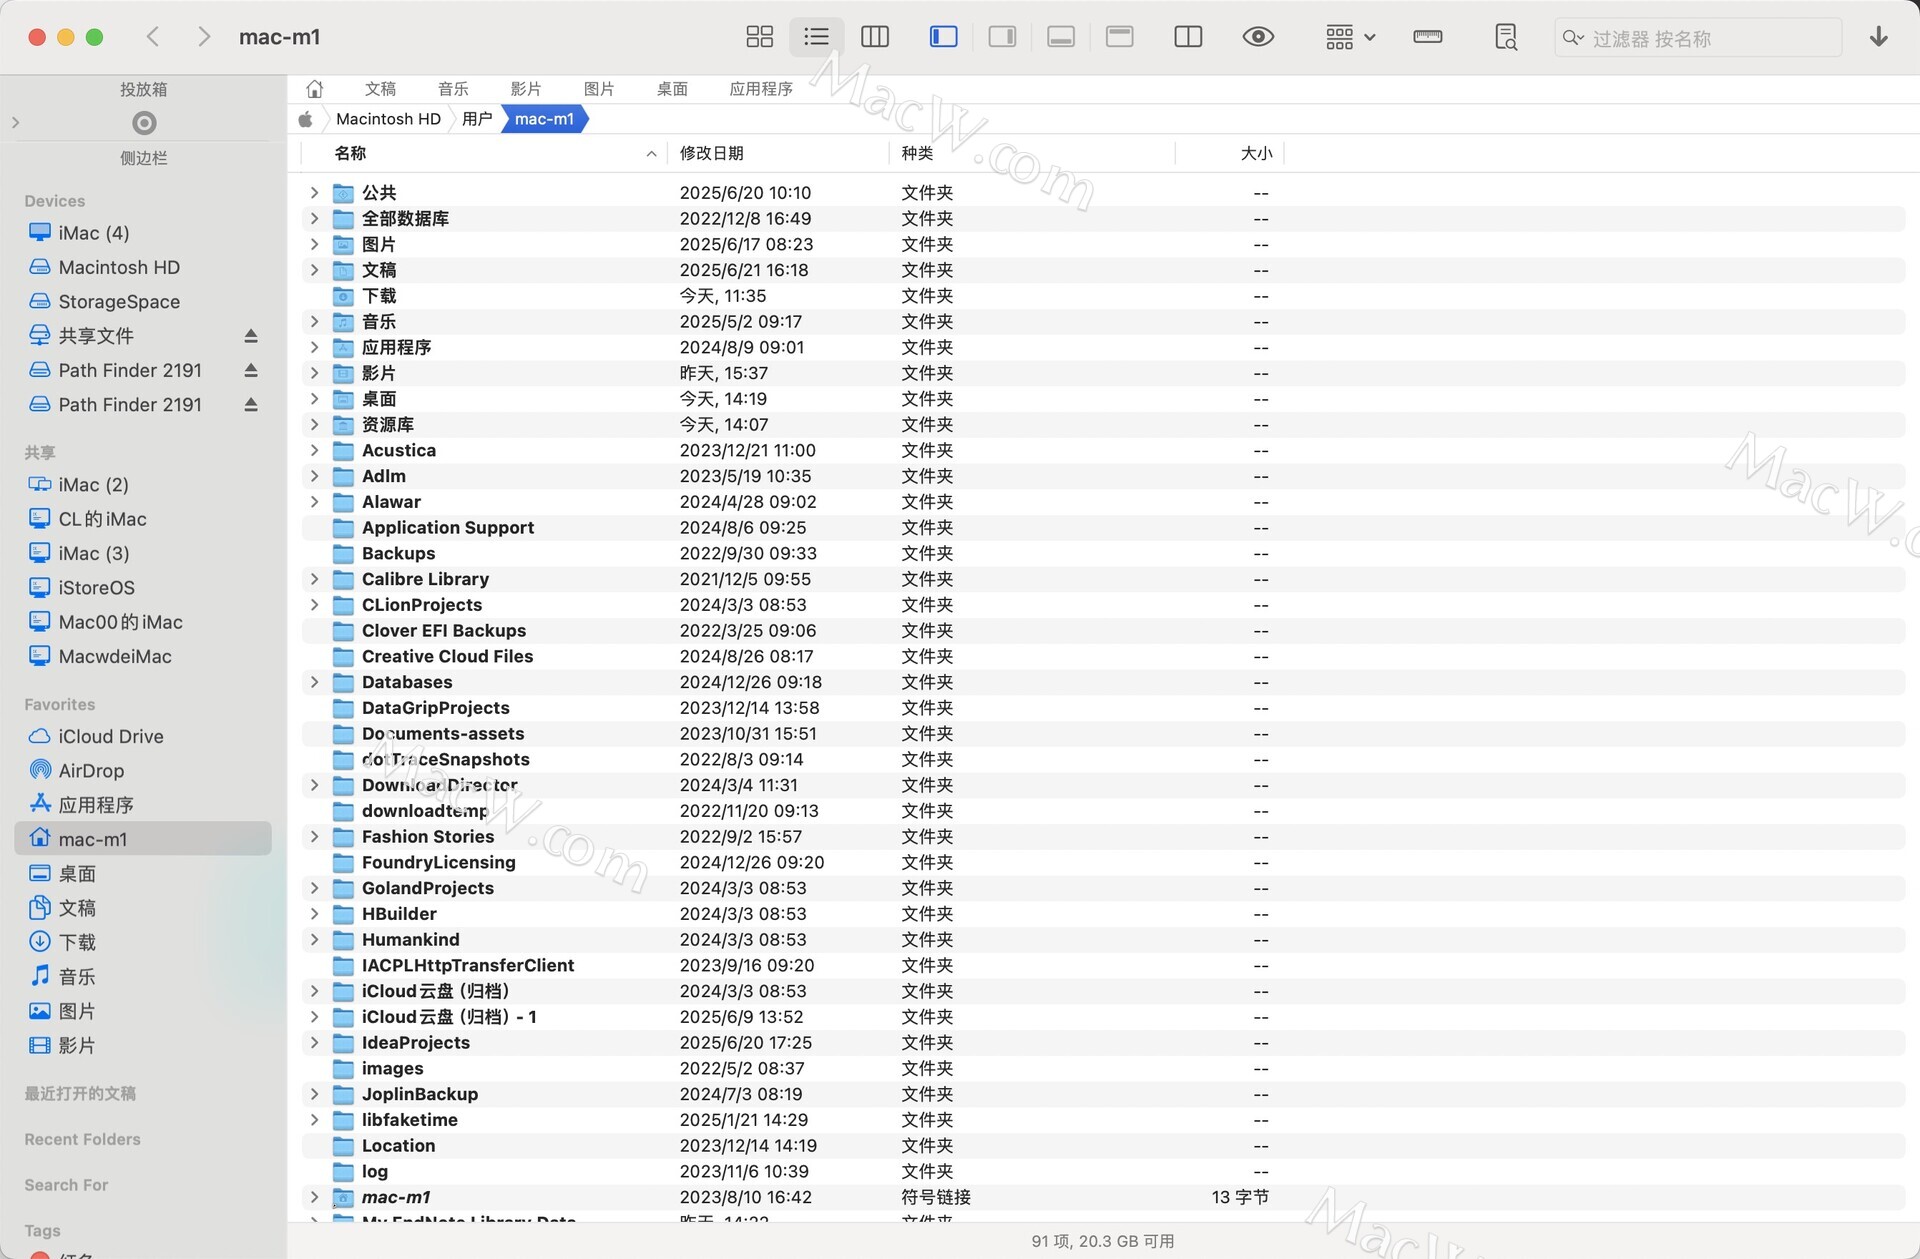
Task: Click the Apple icon in path bar
Action: click(306, 119)
